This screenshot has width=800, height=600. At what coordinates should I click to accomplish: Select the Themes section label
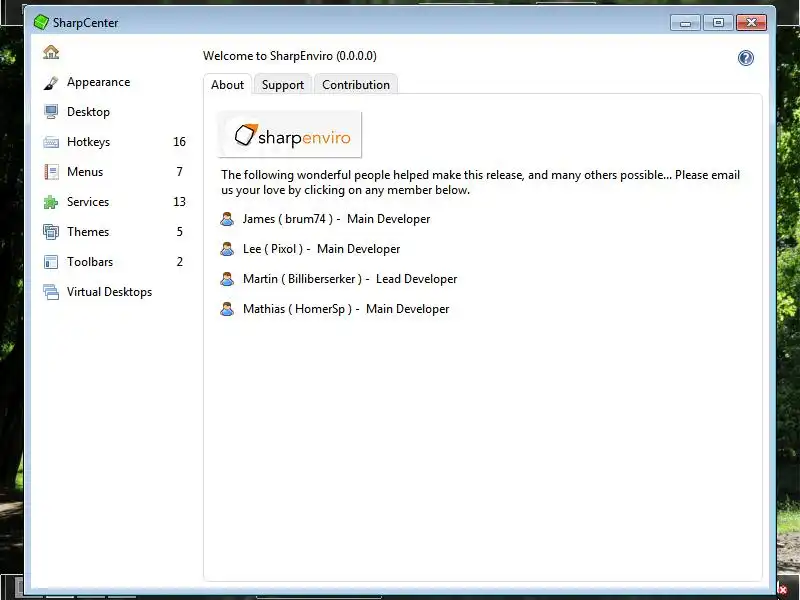88,232
